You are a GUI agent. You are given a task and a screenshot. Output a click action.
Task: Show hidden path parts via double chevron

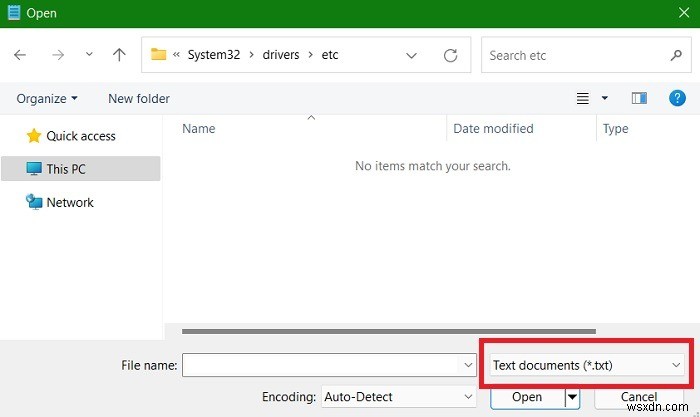coord(176,54)
